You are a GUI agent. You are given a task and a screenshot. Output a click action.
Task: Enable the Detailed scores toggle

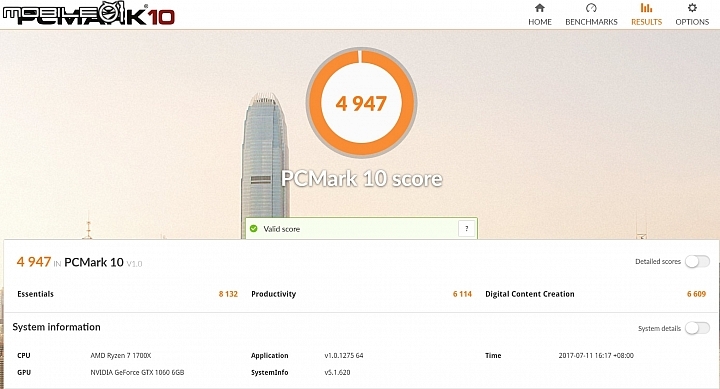[x=697, y=261]
